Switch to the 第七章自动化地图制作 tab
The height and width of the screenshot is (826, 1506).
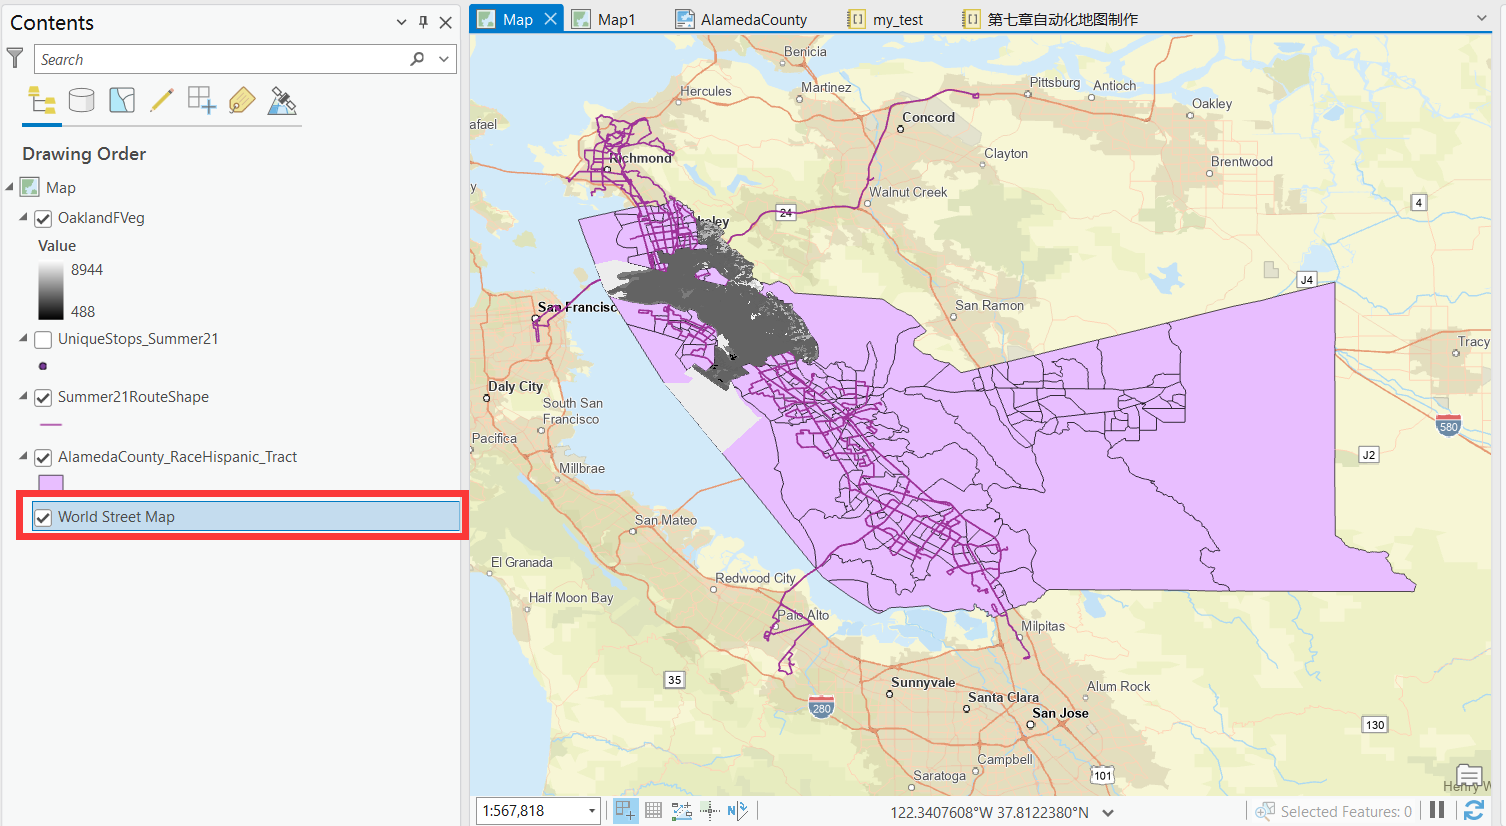1050,19
